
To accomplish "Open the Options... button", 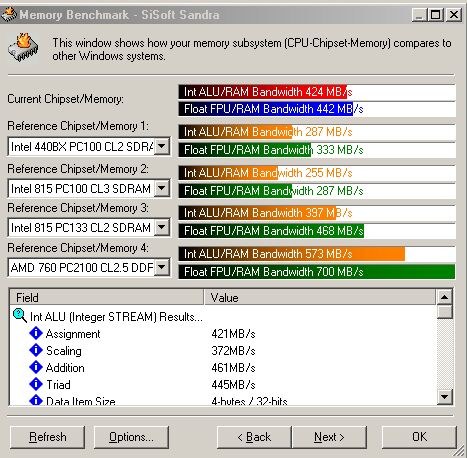I will 131,437.
